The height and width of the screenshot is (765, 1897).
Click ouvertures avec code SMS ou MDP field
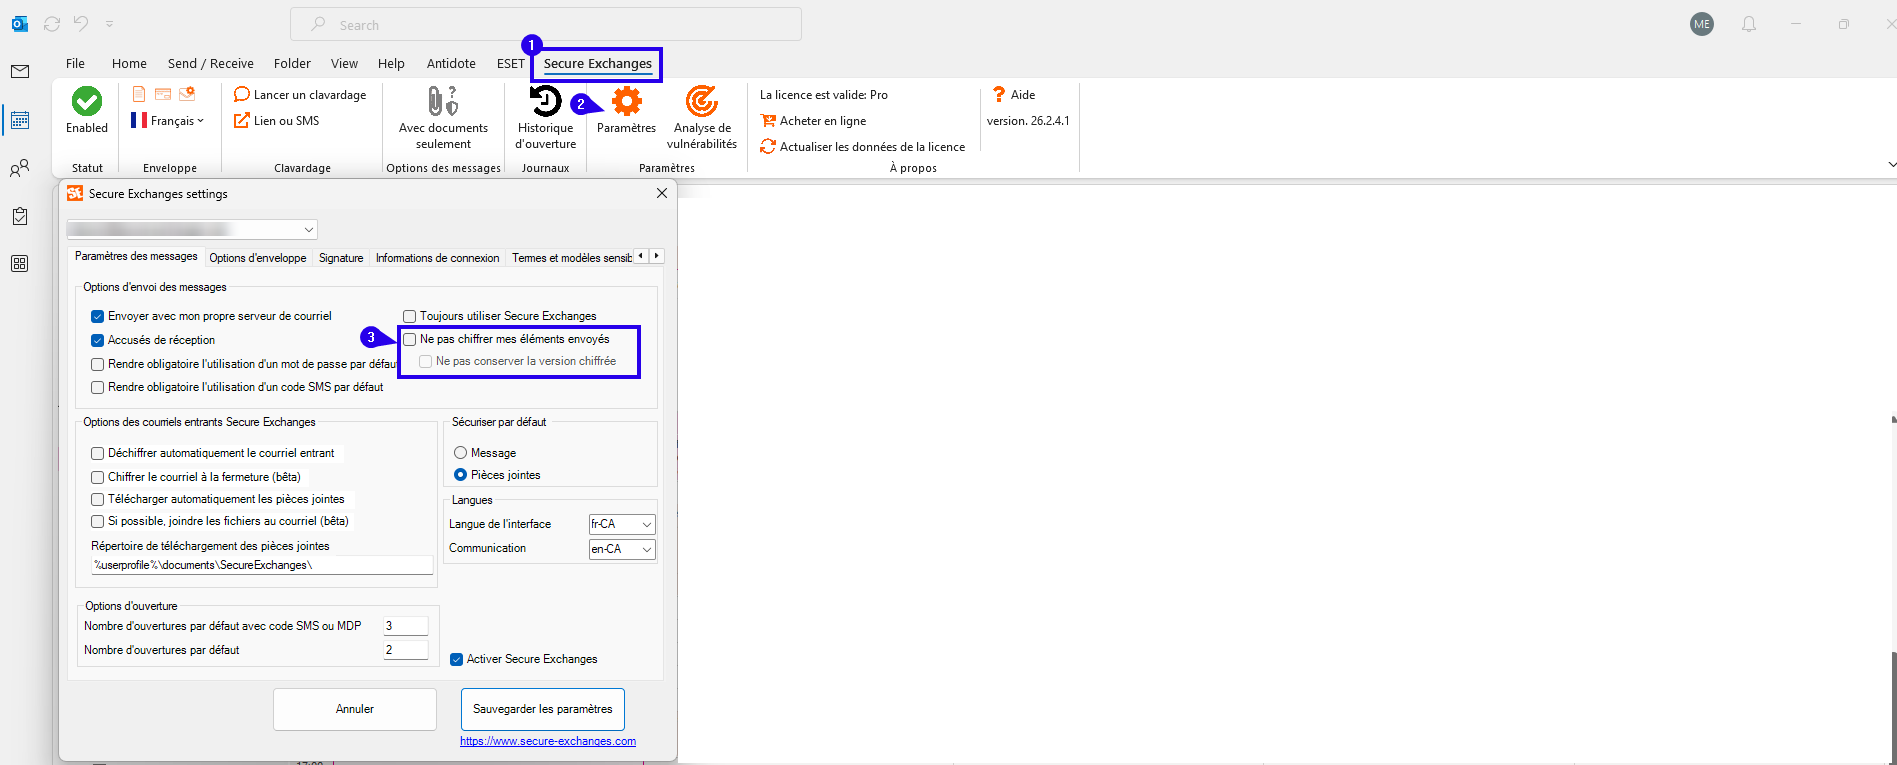coord(406,626)
